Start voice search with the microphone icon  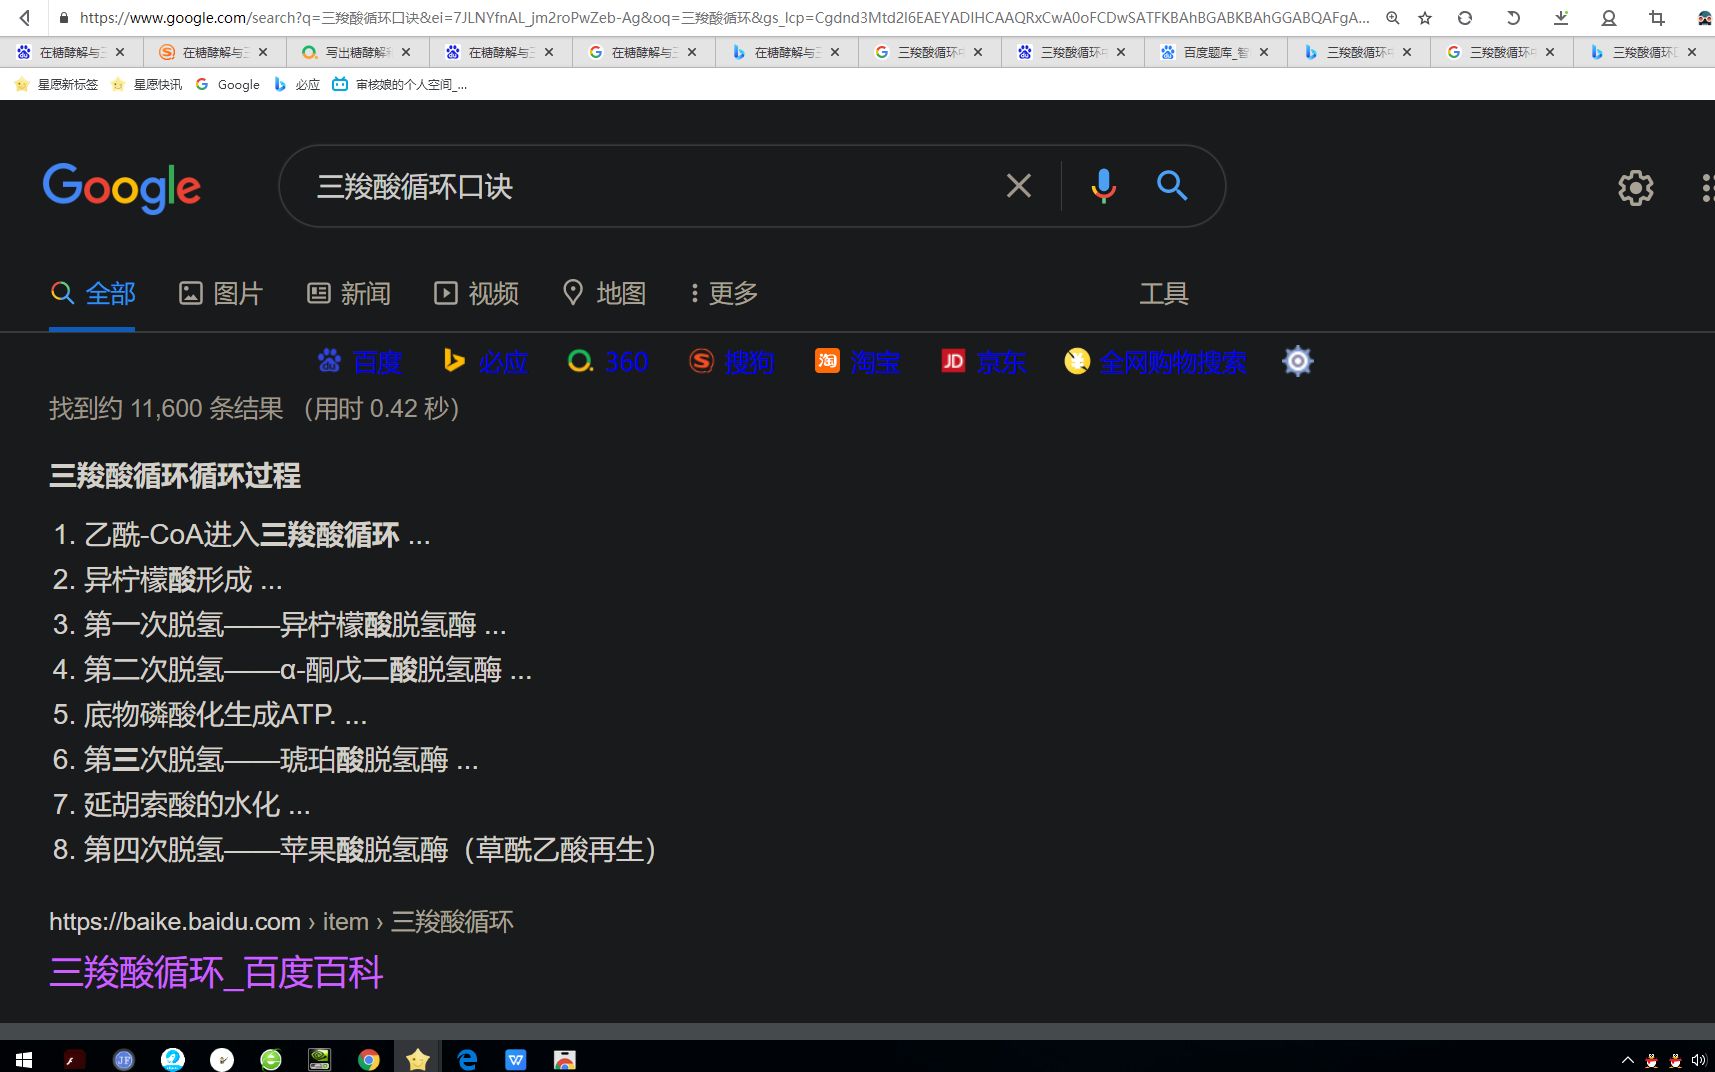tap(1103, 186)
